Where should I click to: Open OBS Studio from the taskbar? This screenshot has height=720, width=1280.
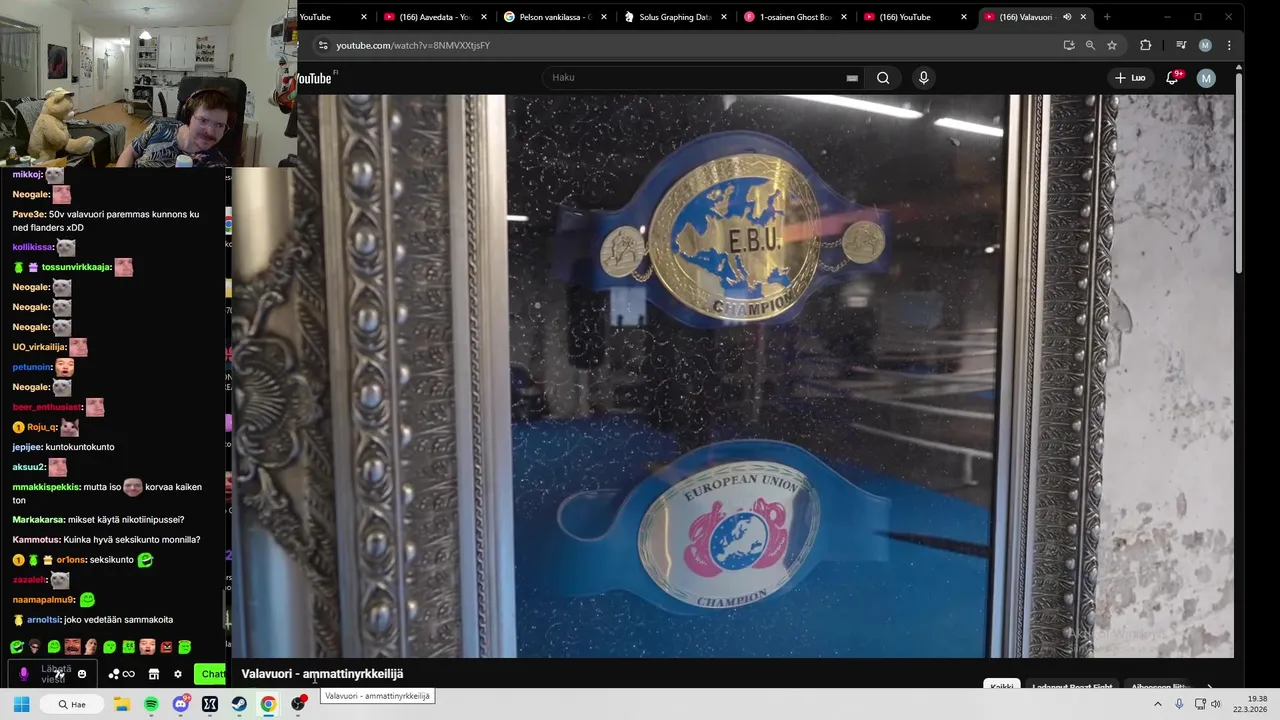(298, 704)
